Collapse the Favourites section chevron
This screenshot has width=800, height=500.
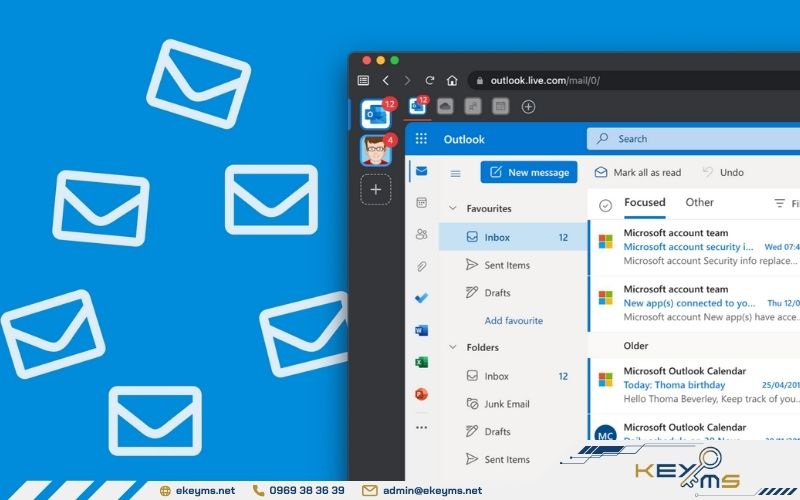click(x=452, y=208)
